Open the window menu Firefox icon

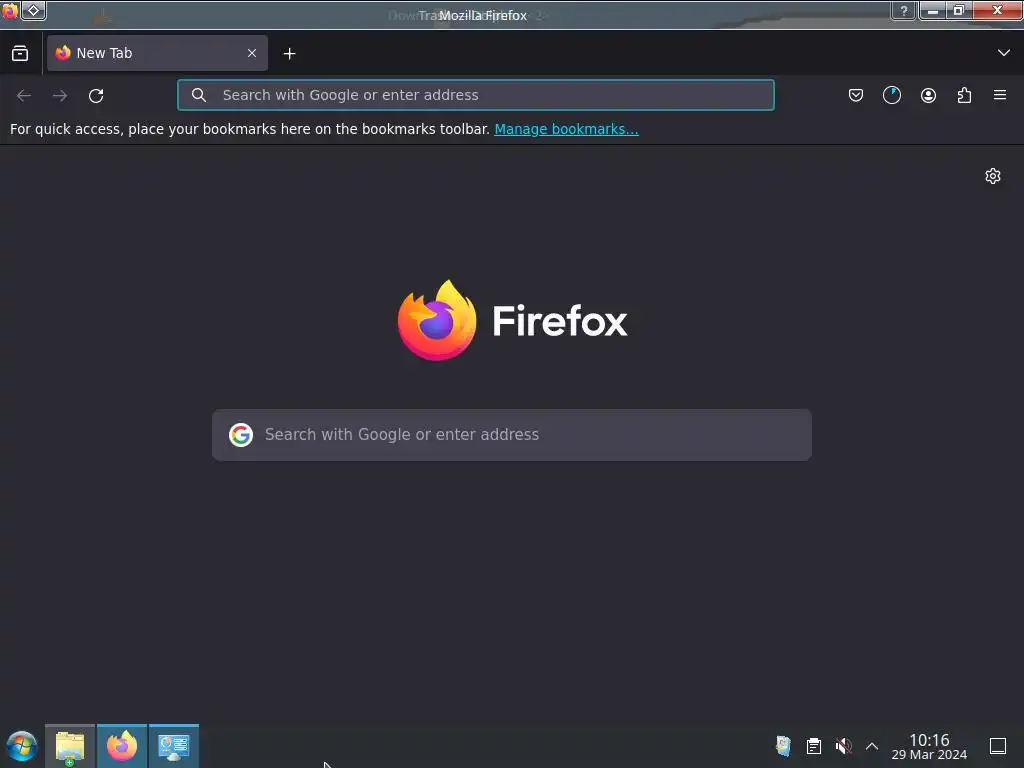coord(10,11)
